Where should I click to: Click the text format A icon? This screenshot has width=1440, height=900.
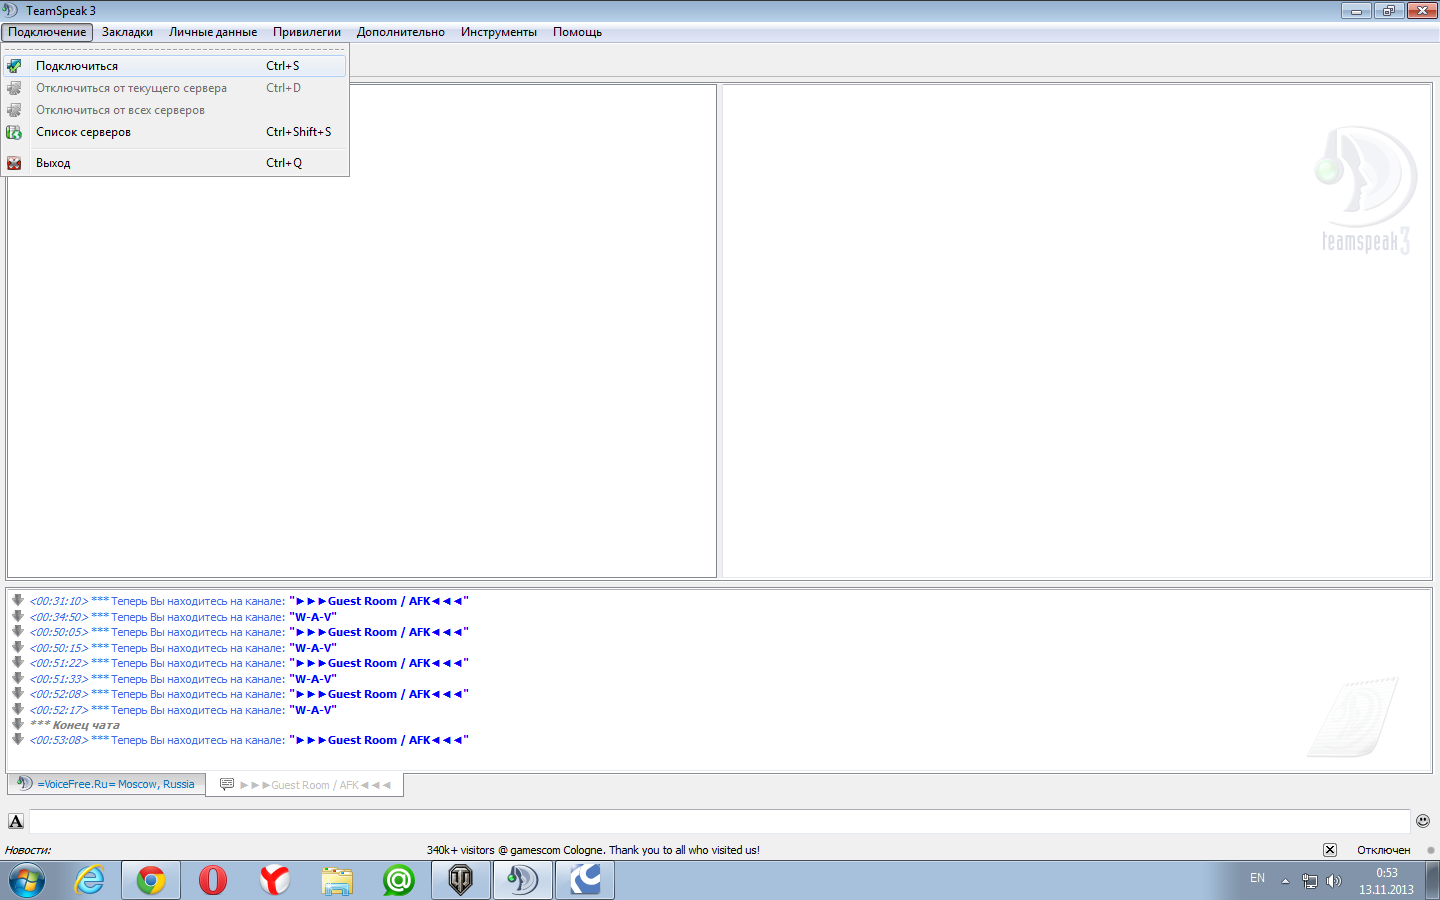pos(16,821)
